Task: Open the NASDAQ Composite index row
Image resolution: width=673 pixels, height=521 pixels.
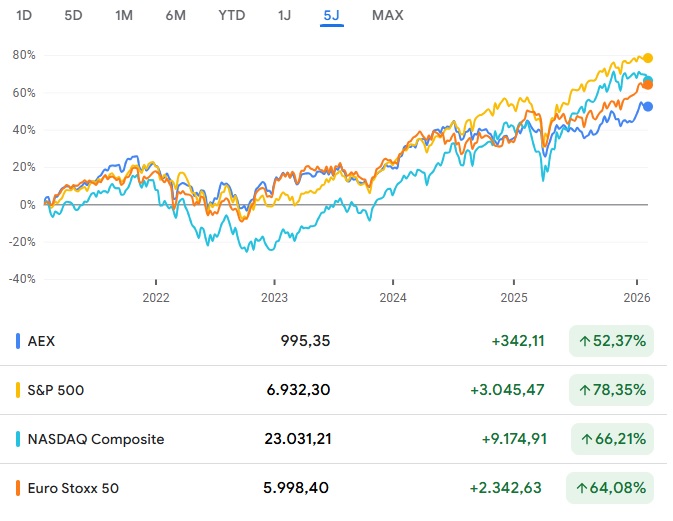Action: coord(96,439)
